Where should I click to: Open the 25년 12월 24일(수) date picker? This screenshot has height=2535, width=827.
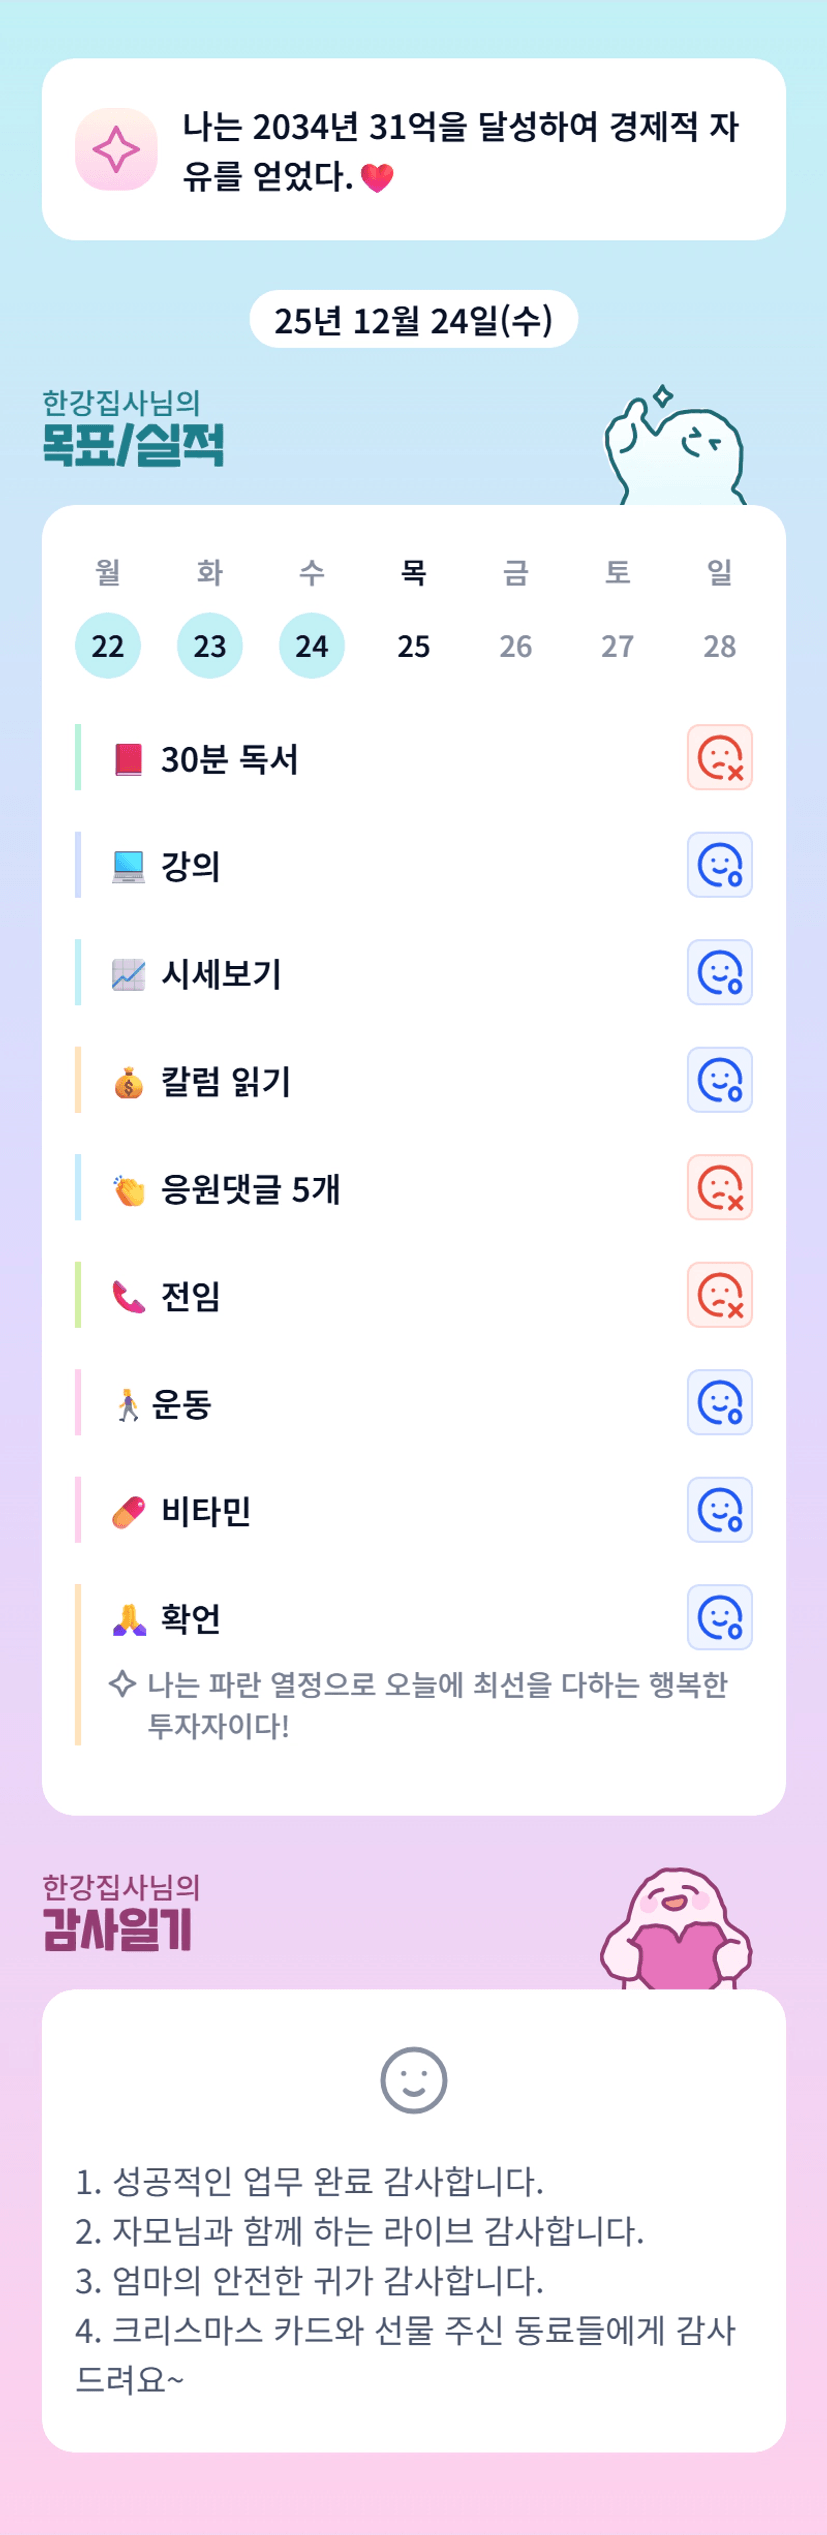point(413,320)
